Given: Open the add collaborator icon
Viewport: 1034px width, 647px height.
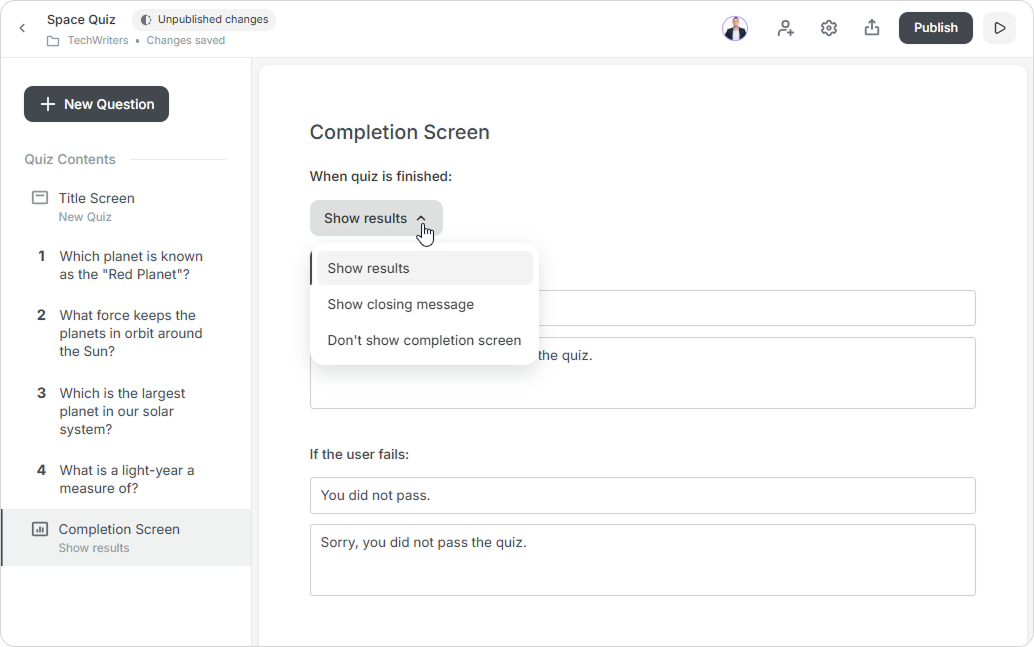Looking at the screenshot, I should pyautogui.click(x=786, y=28).
